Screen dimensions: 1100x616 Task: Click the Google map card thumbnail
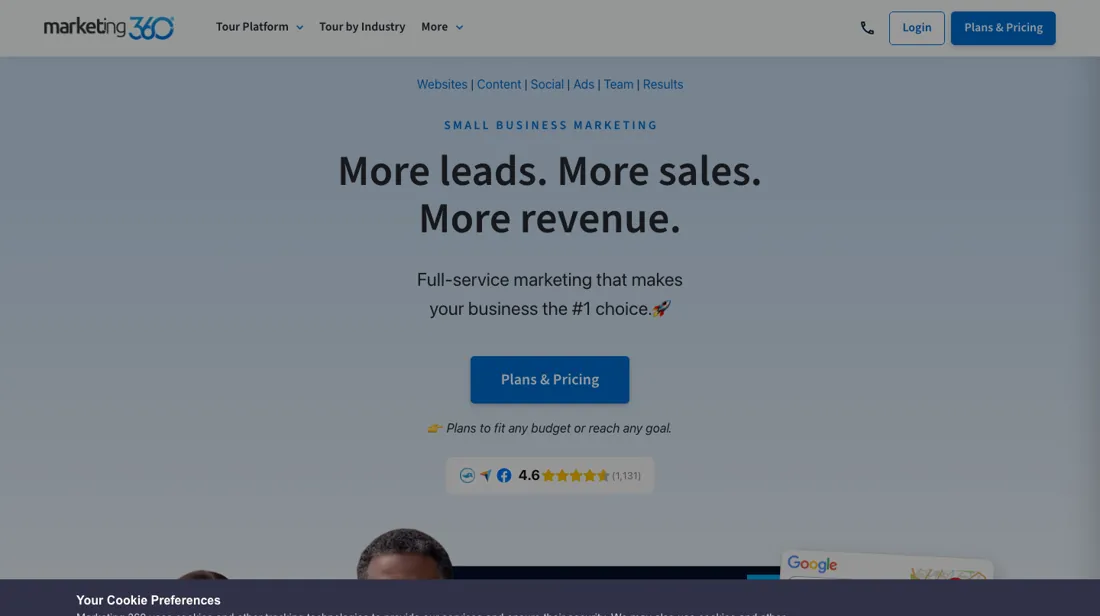click(x=887, y=565)
